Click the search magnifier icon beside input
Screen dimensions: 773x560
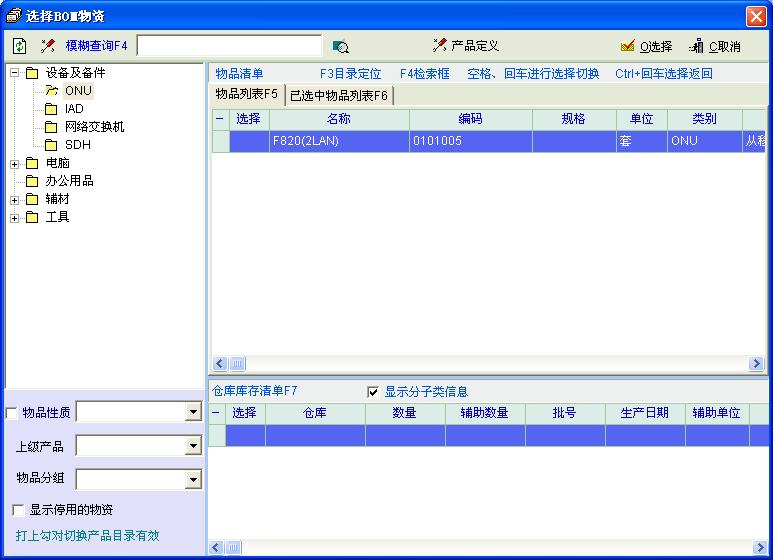pos(340,46)
